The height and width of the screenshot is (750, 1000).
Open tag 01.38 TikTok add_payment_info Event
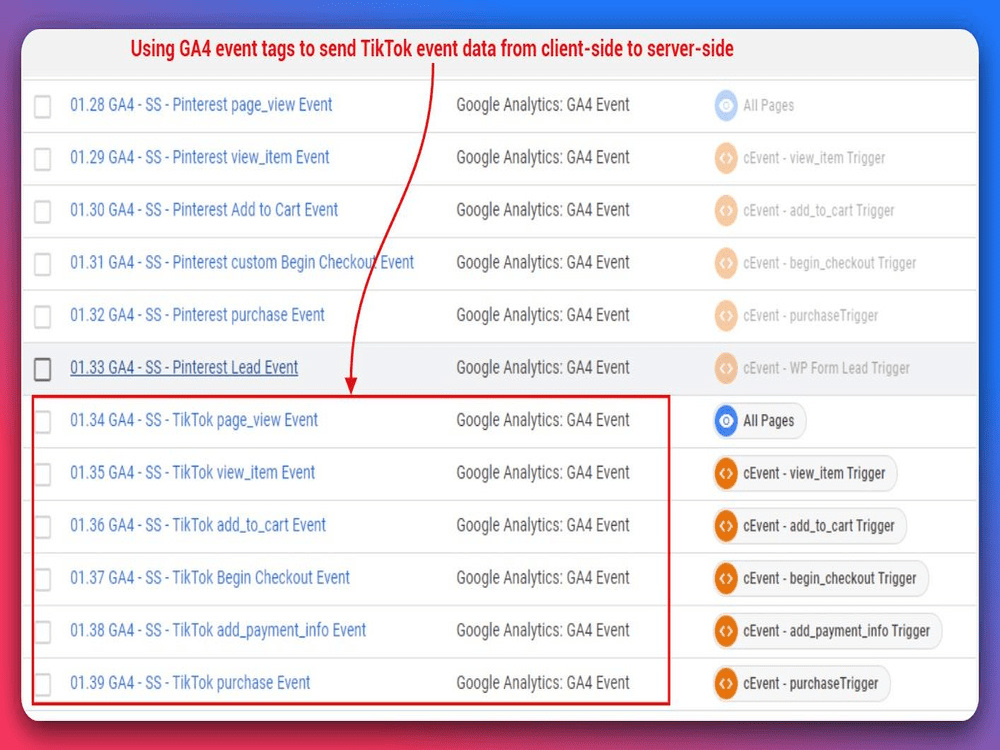[x=218, y=630]
